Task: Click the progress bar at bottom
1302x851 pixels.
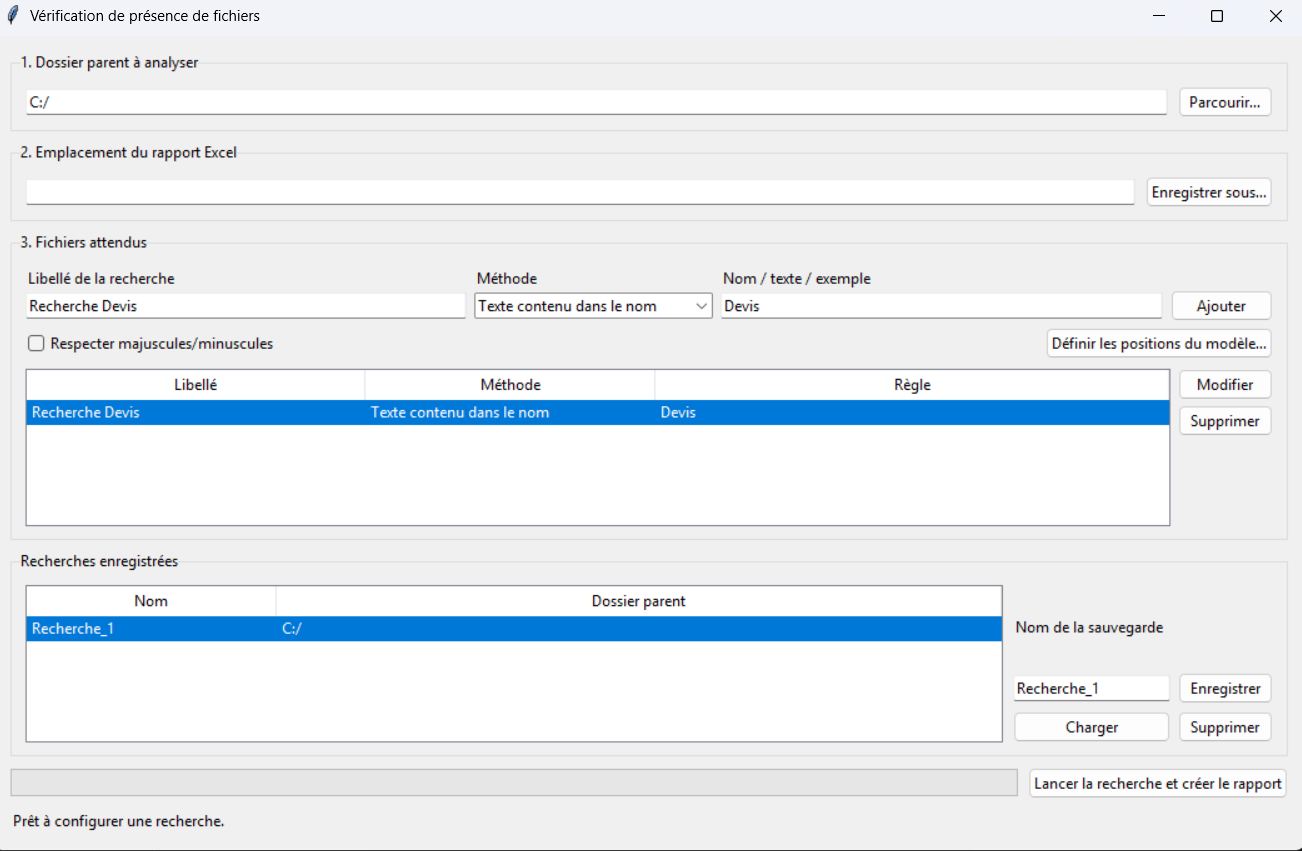Action: 514,783
